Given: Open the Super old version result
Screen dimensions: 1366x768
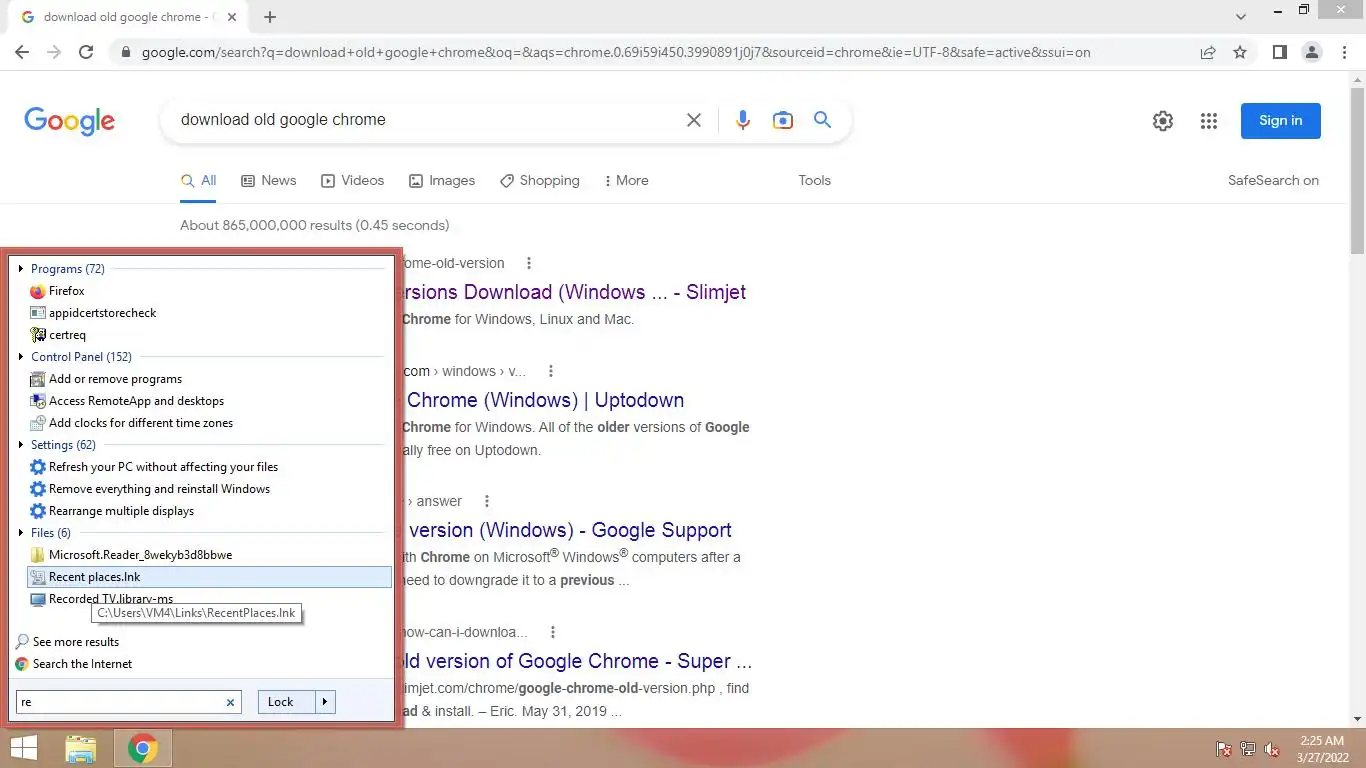Looking at the screenshot, I should (x=577, y=661).
